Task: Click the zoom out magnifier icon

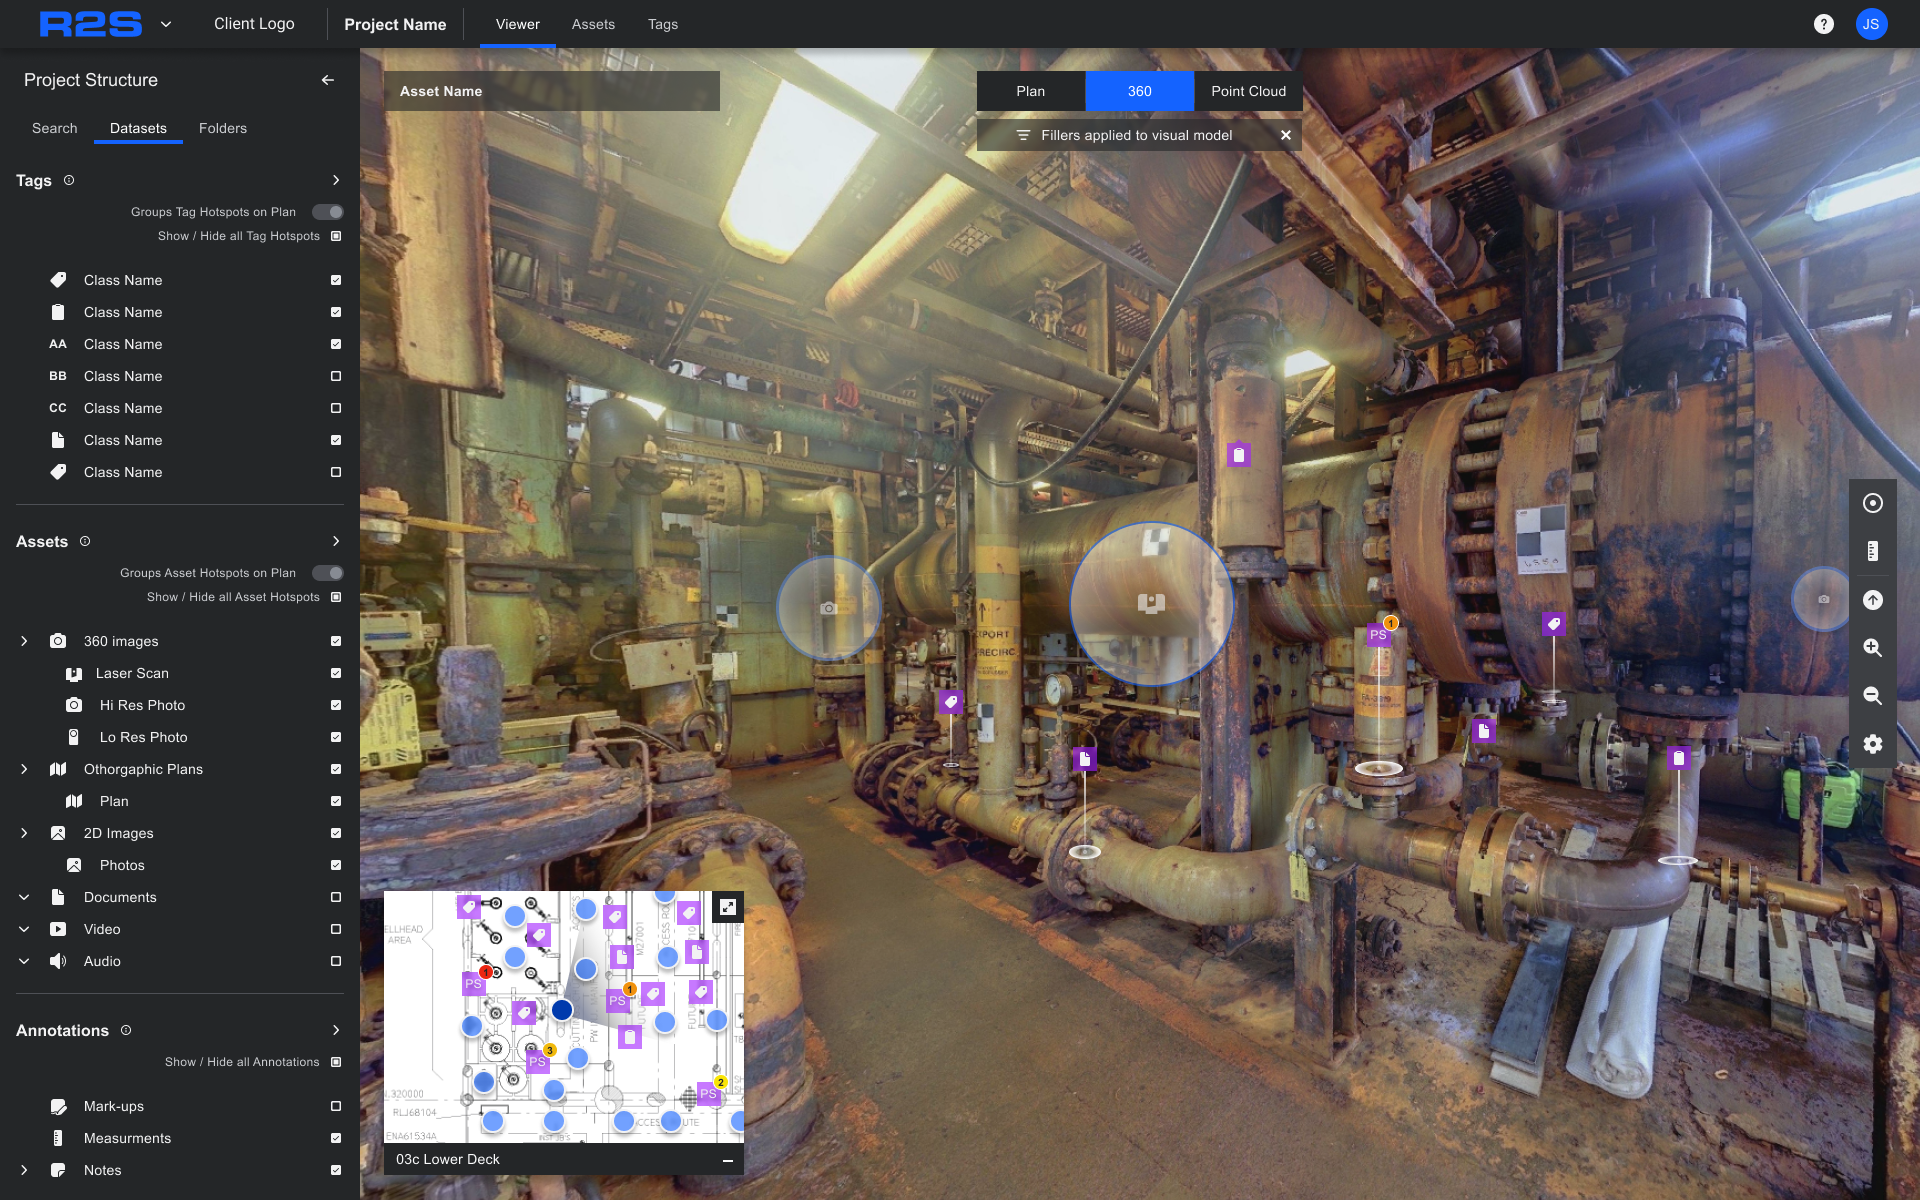Action: click(1872, 696)
